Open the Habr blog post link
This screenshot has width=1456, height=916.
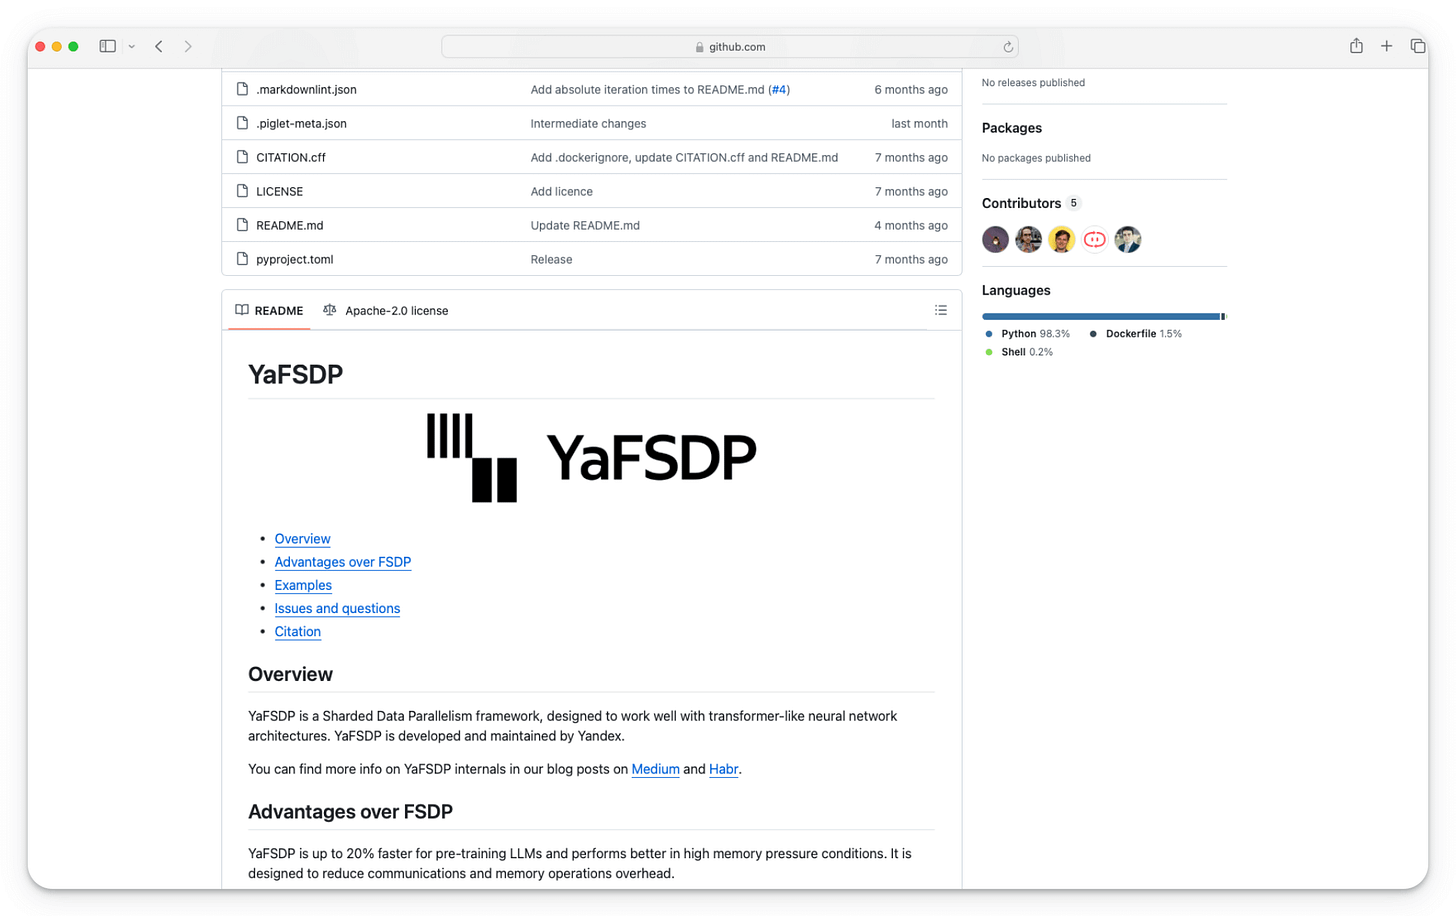coord(723,769)
